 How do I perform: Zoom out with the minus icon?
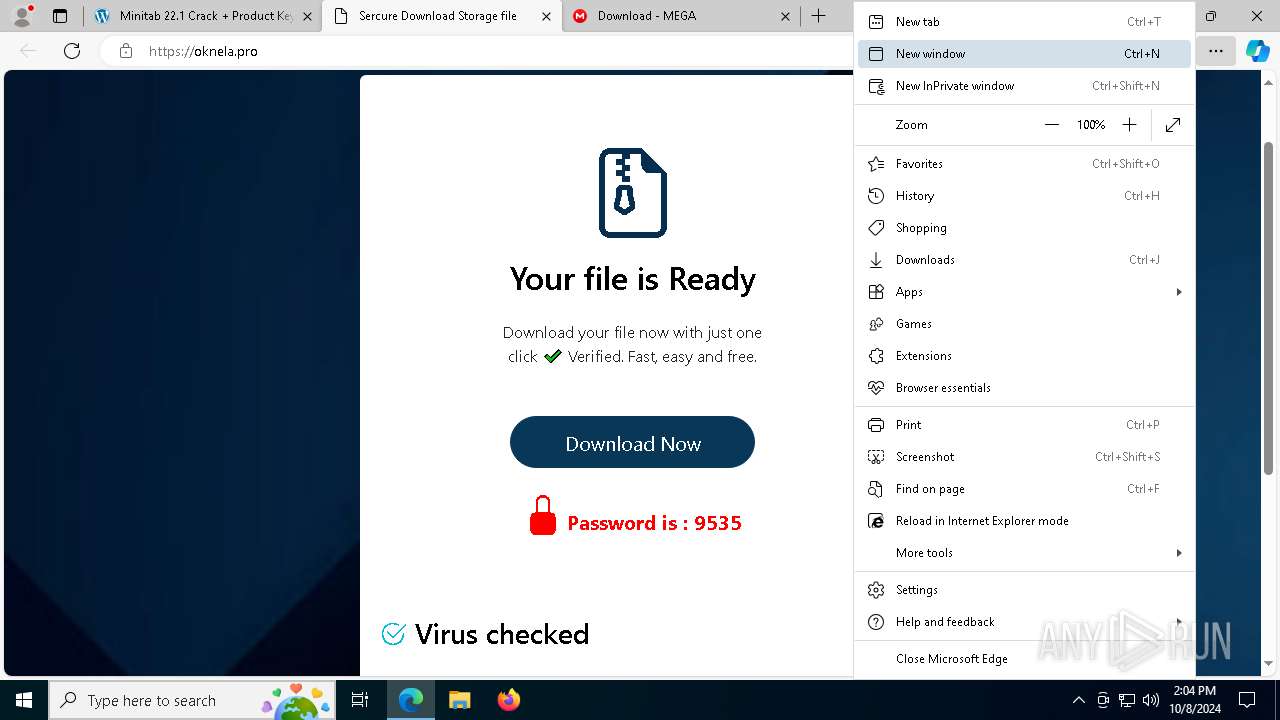click(x=1051, y=125)
